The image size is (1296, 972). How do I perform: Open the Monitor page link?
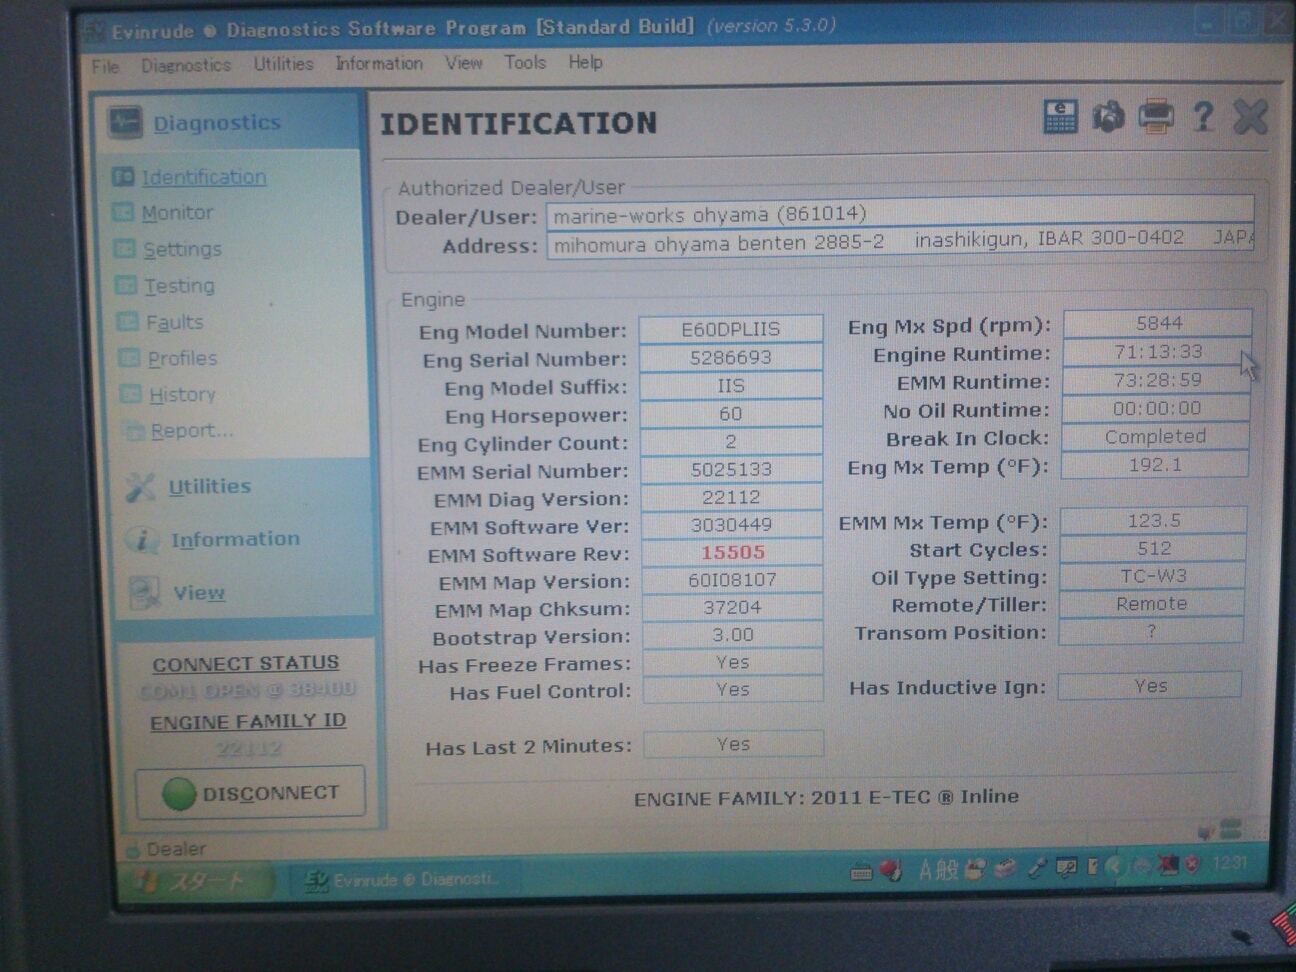[177, 212]
